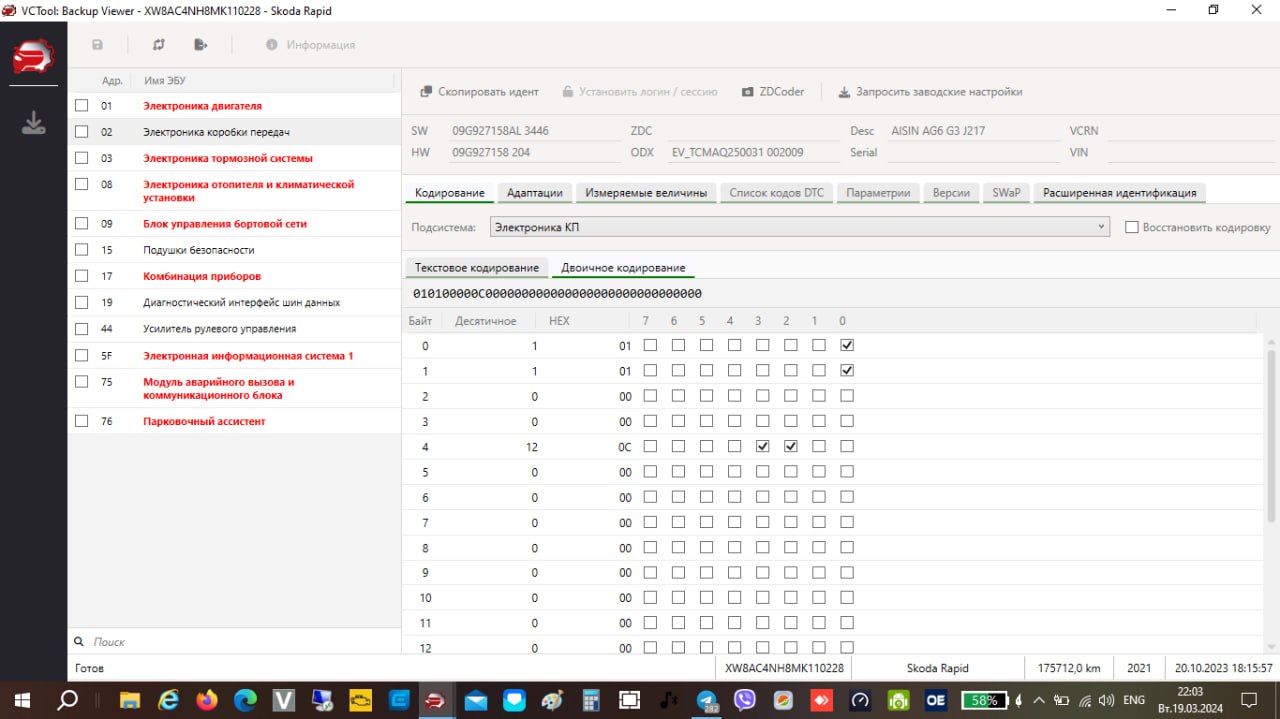Tick checkbox for 76 Парковочный ассистент
The width and height of the screenshot is (1280, 719).
(x=82, y=421)
